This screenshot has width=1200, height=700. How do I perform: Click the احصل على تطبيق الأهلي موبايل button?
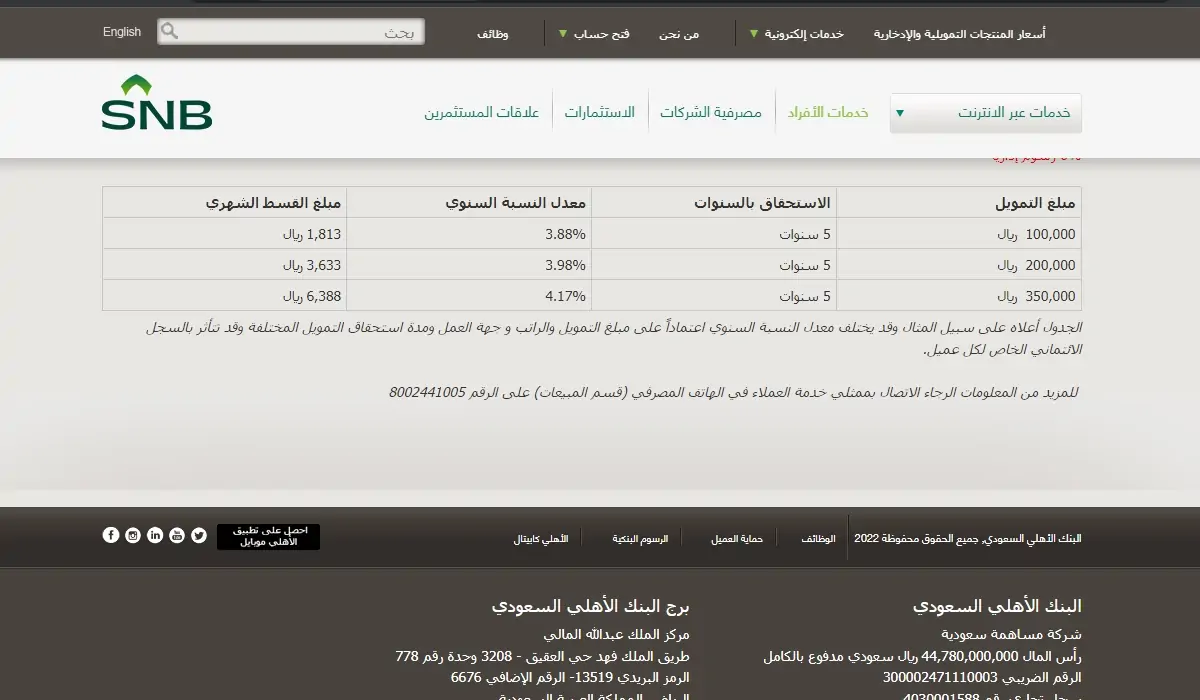point(269,537)
